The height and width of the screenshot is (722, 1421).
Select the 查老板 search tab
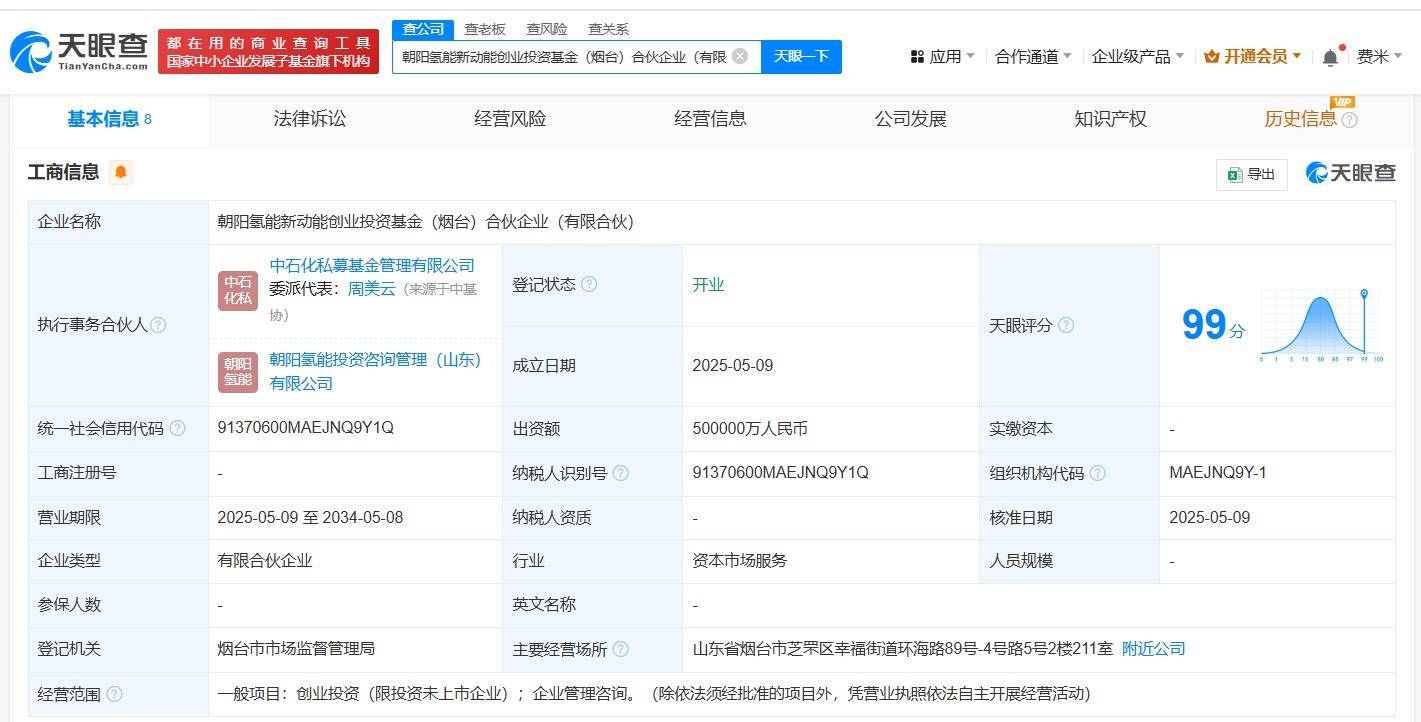(485, 29)
